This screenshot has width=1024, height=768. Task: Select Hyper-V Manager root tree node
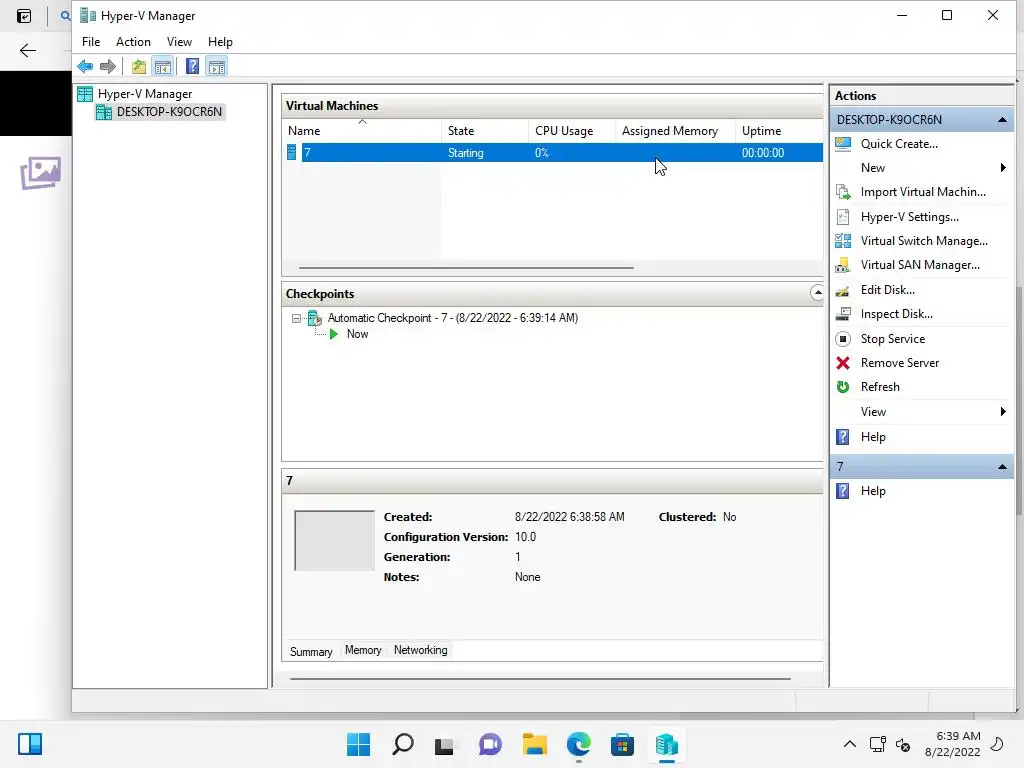(x=145, y=94)
